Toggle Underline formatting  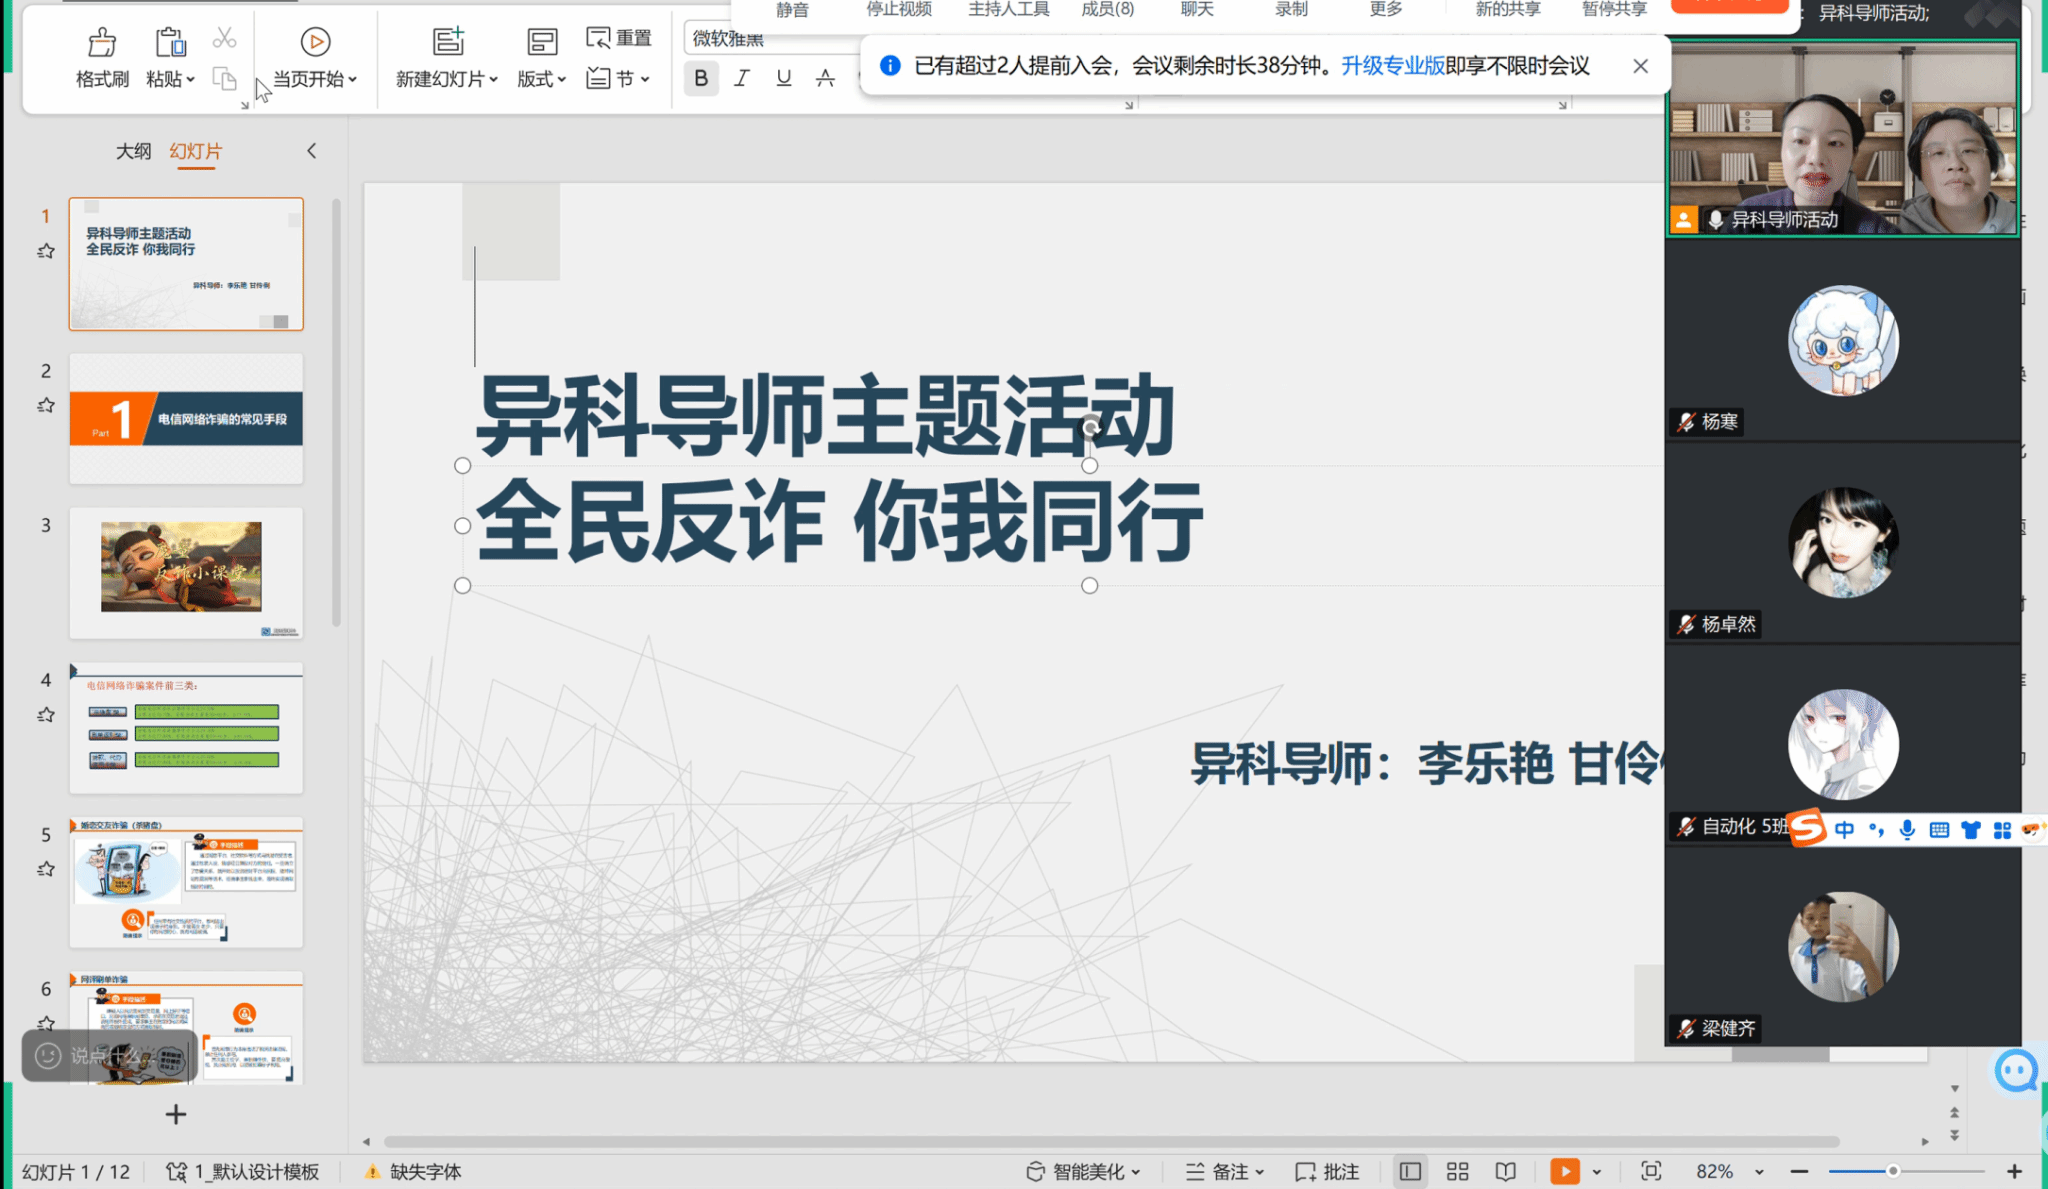tap(783, 78)
